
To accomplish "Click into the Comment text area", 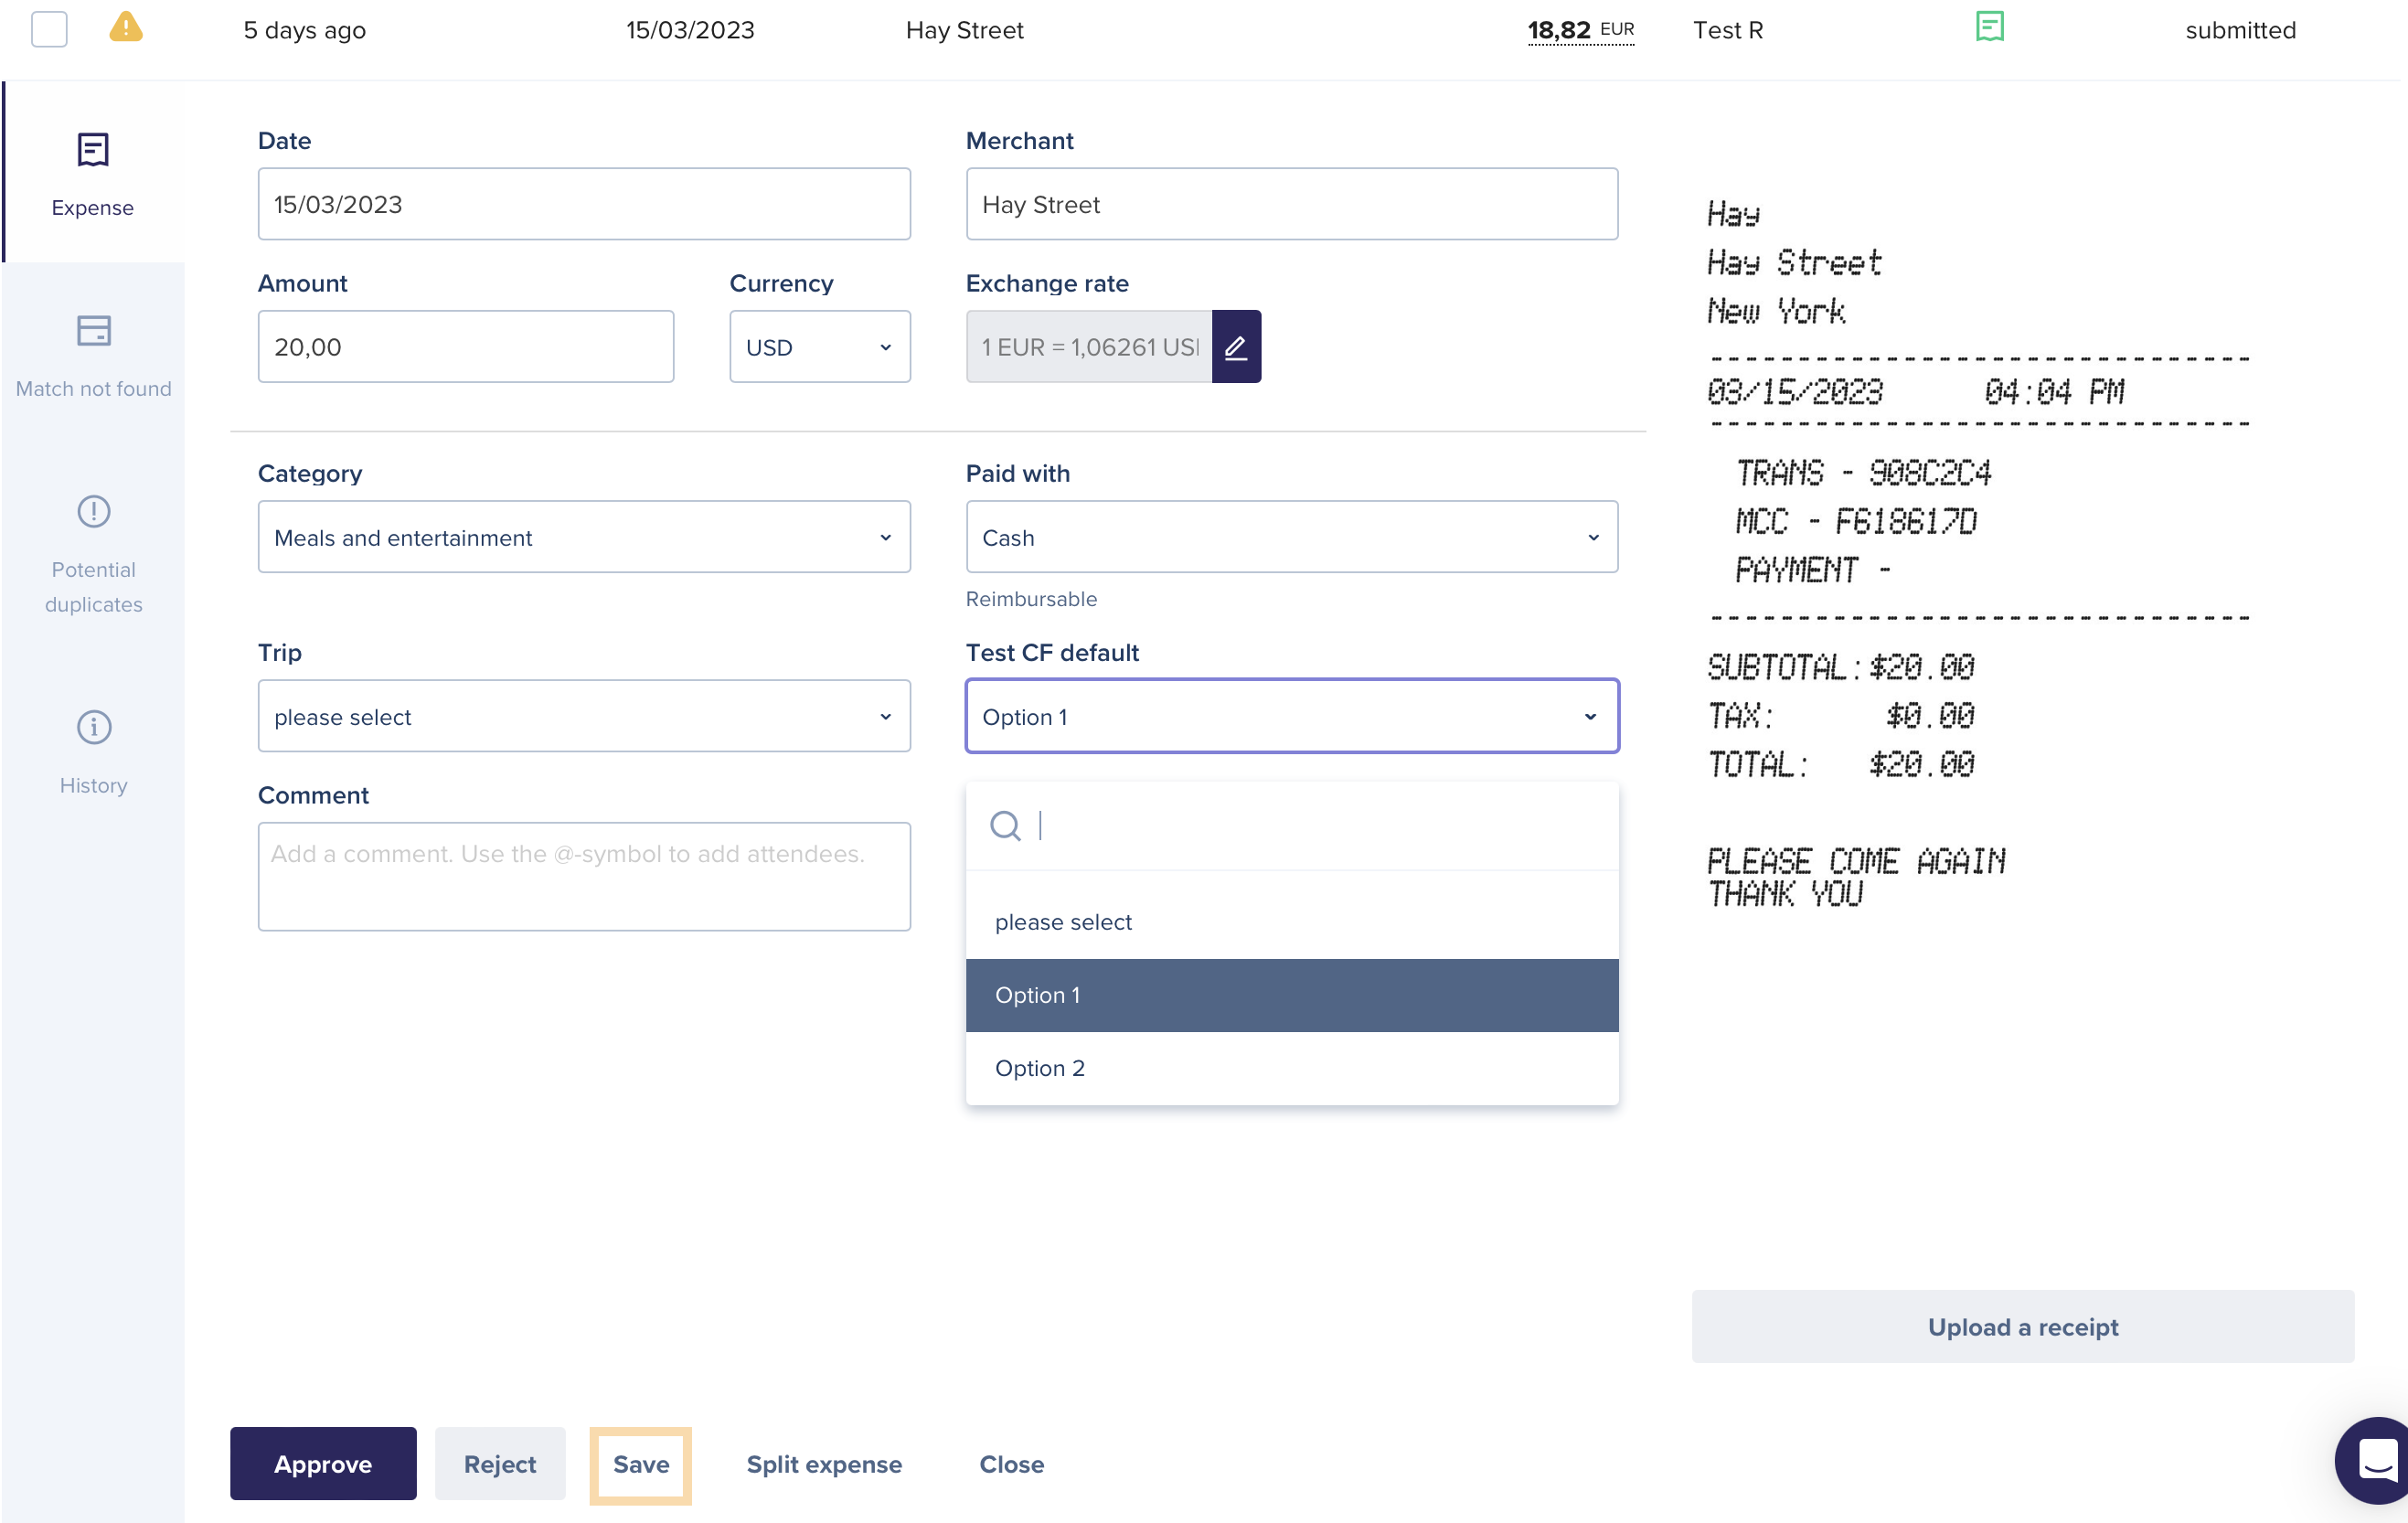I will click(x=584, y=877).
